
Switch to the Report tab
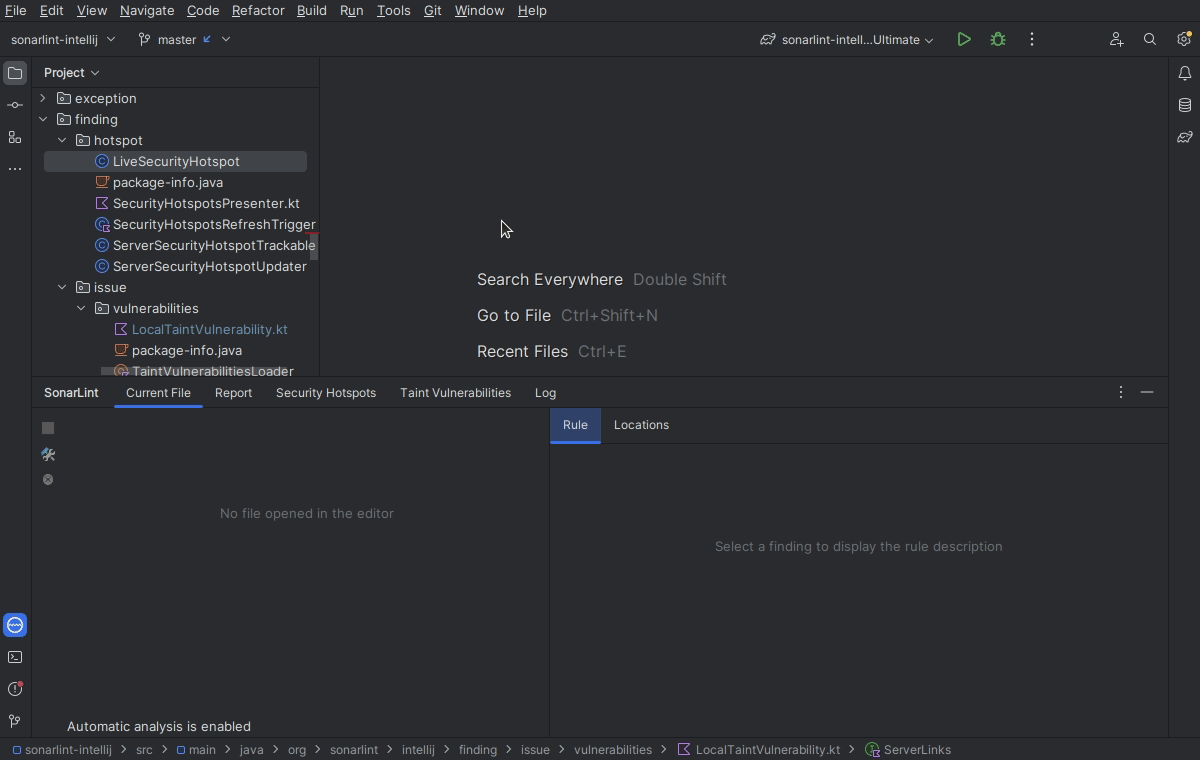(233, 392)
